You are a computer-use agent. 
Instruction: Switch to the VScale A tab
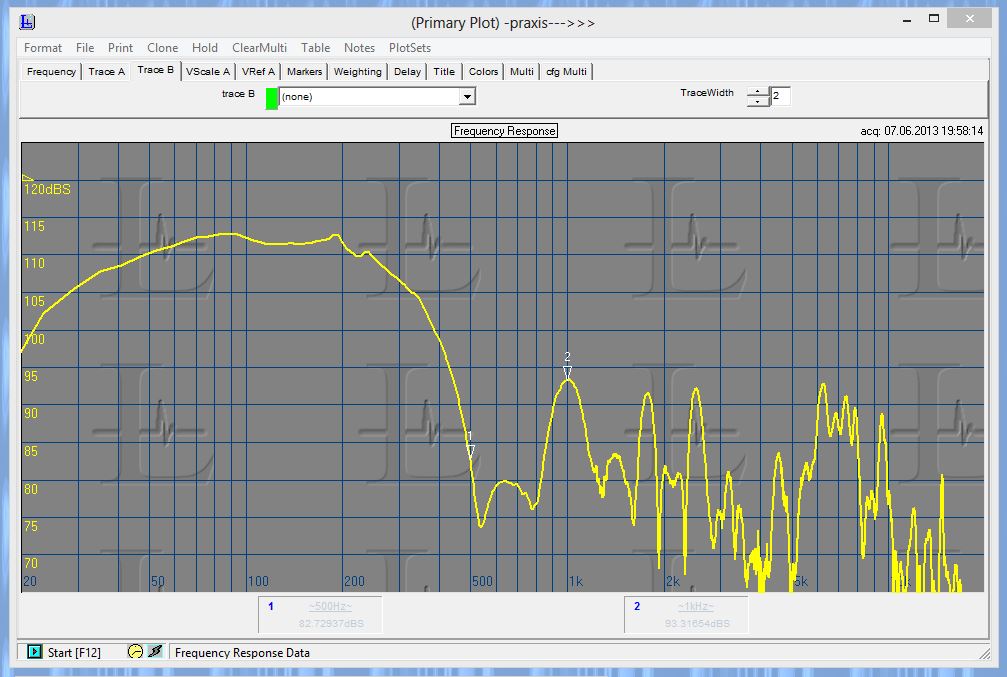pos(207,71)
